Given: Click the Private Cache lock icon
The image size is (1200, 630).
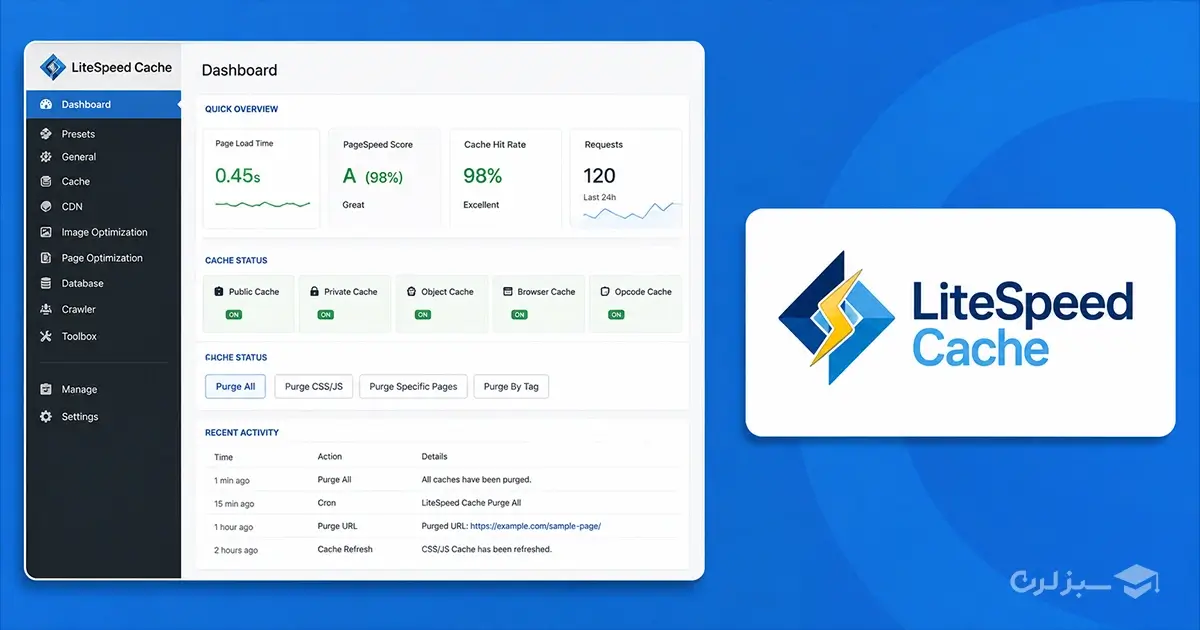Looking at the screenshot, I should (314, 292).
